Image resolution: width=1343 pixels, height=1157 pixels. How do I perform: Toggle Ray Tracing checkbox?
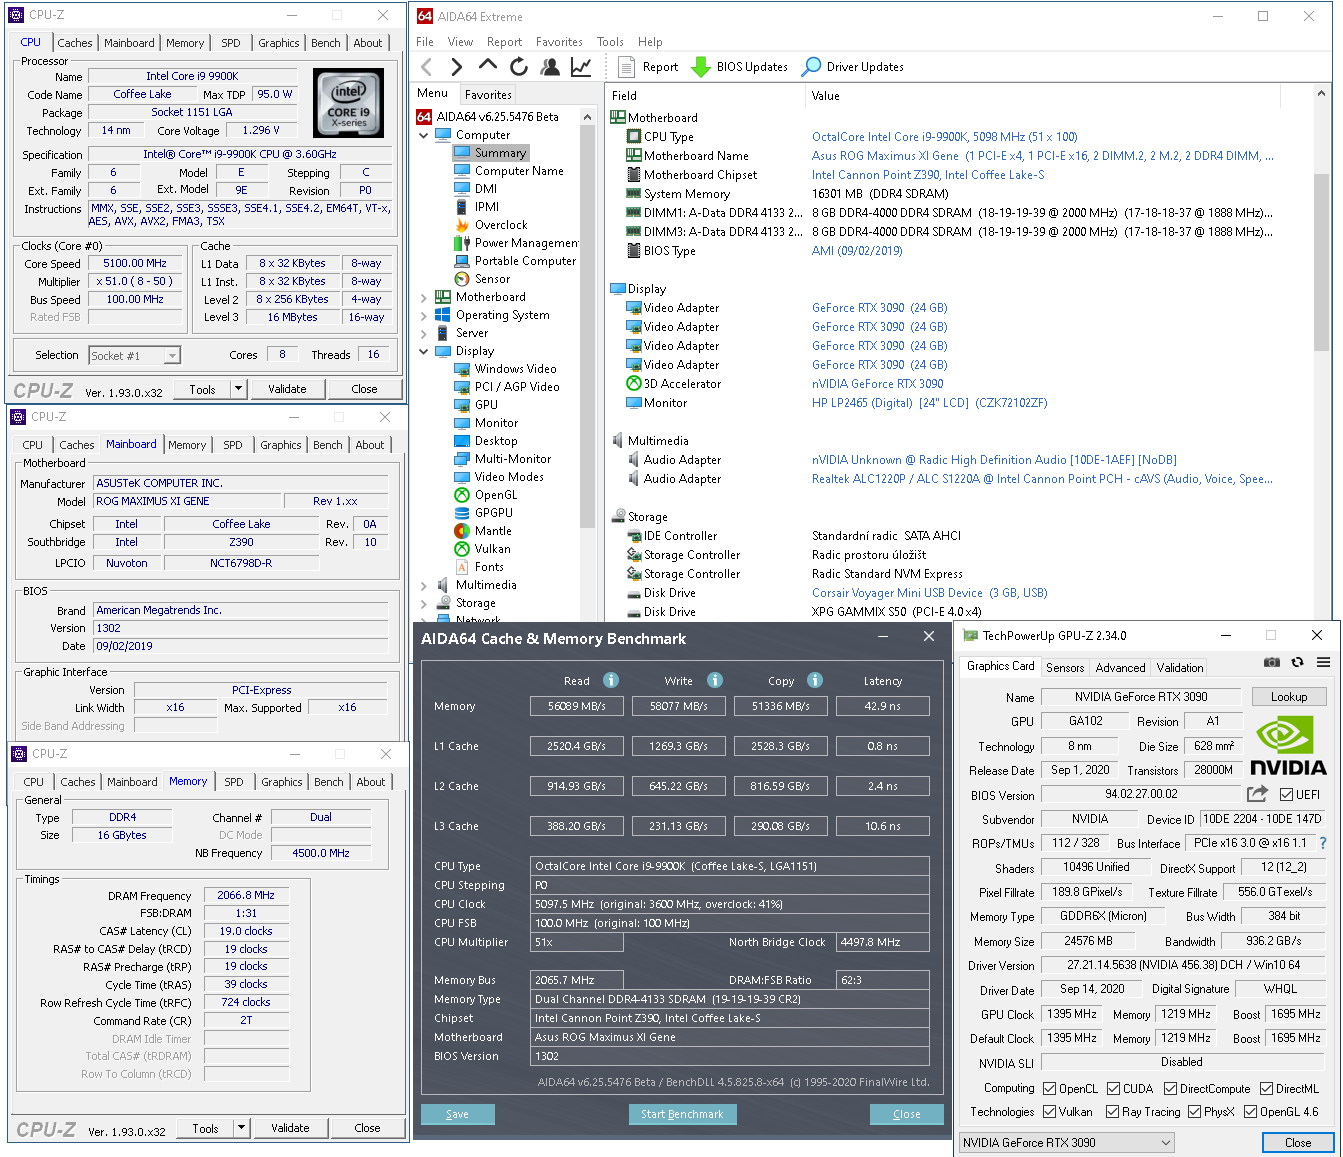[1112, 1112]
